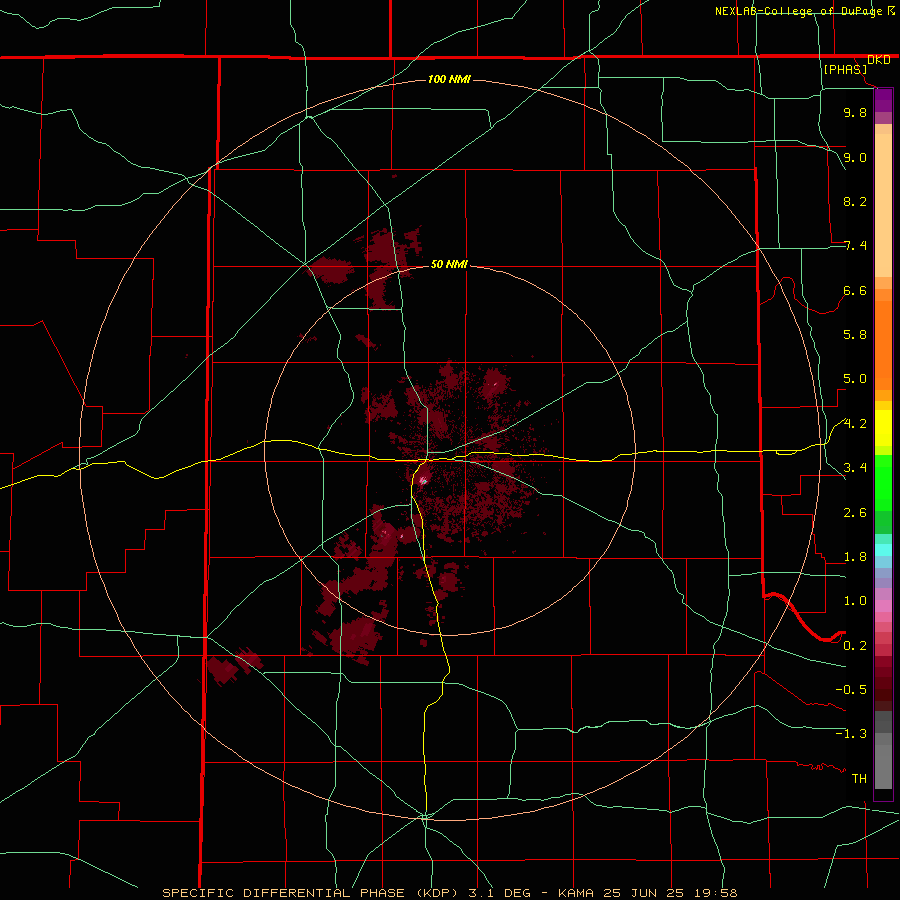The width and height of the screenshot is (900, 900).
Task: Click the small arrow logo after DuPage
Action: pyautogui.click(x=891, y=10)
